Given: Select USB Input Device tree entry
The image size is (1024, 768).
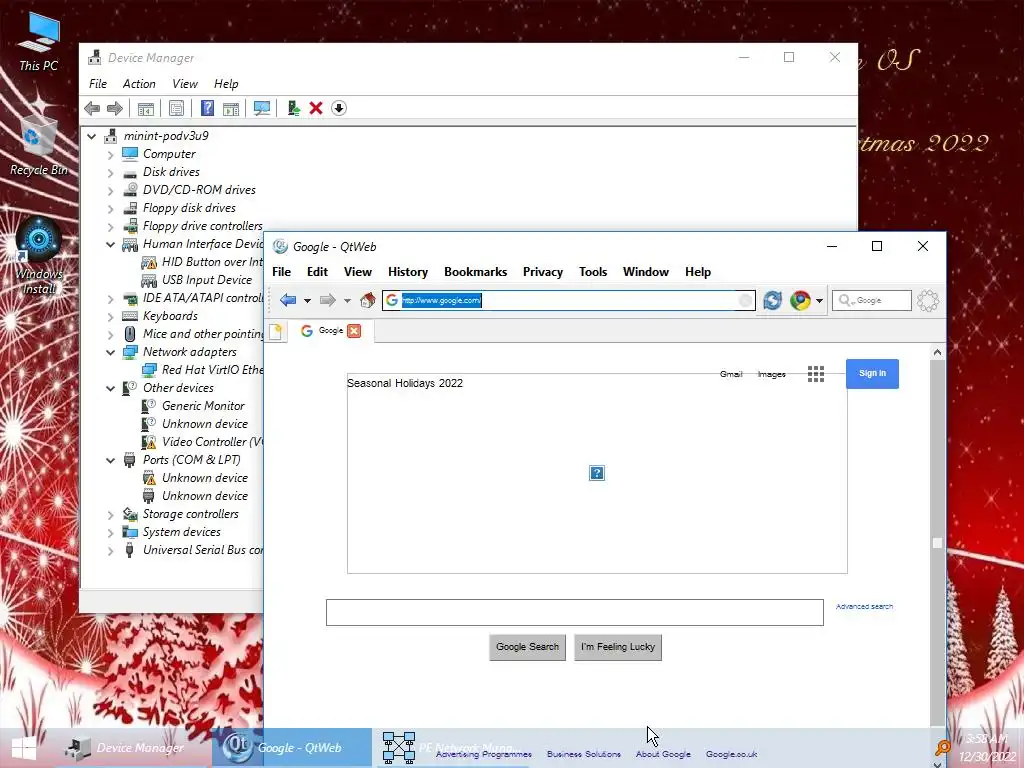Looking at the screenshot, I should (206, 280).
